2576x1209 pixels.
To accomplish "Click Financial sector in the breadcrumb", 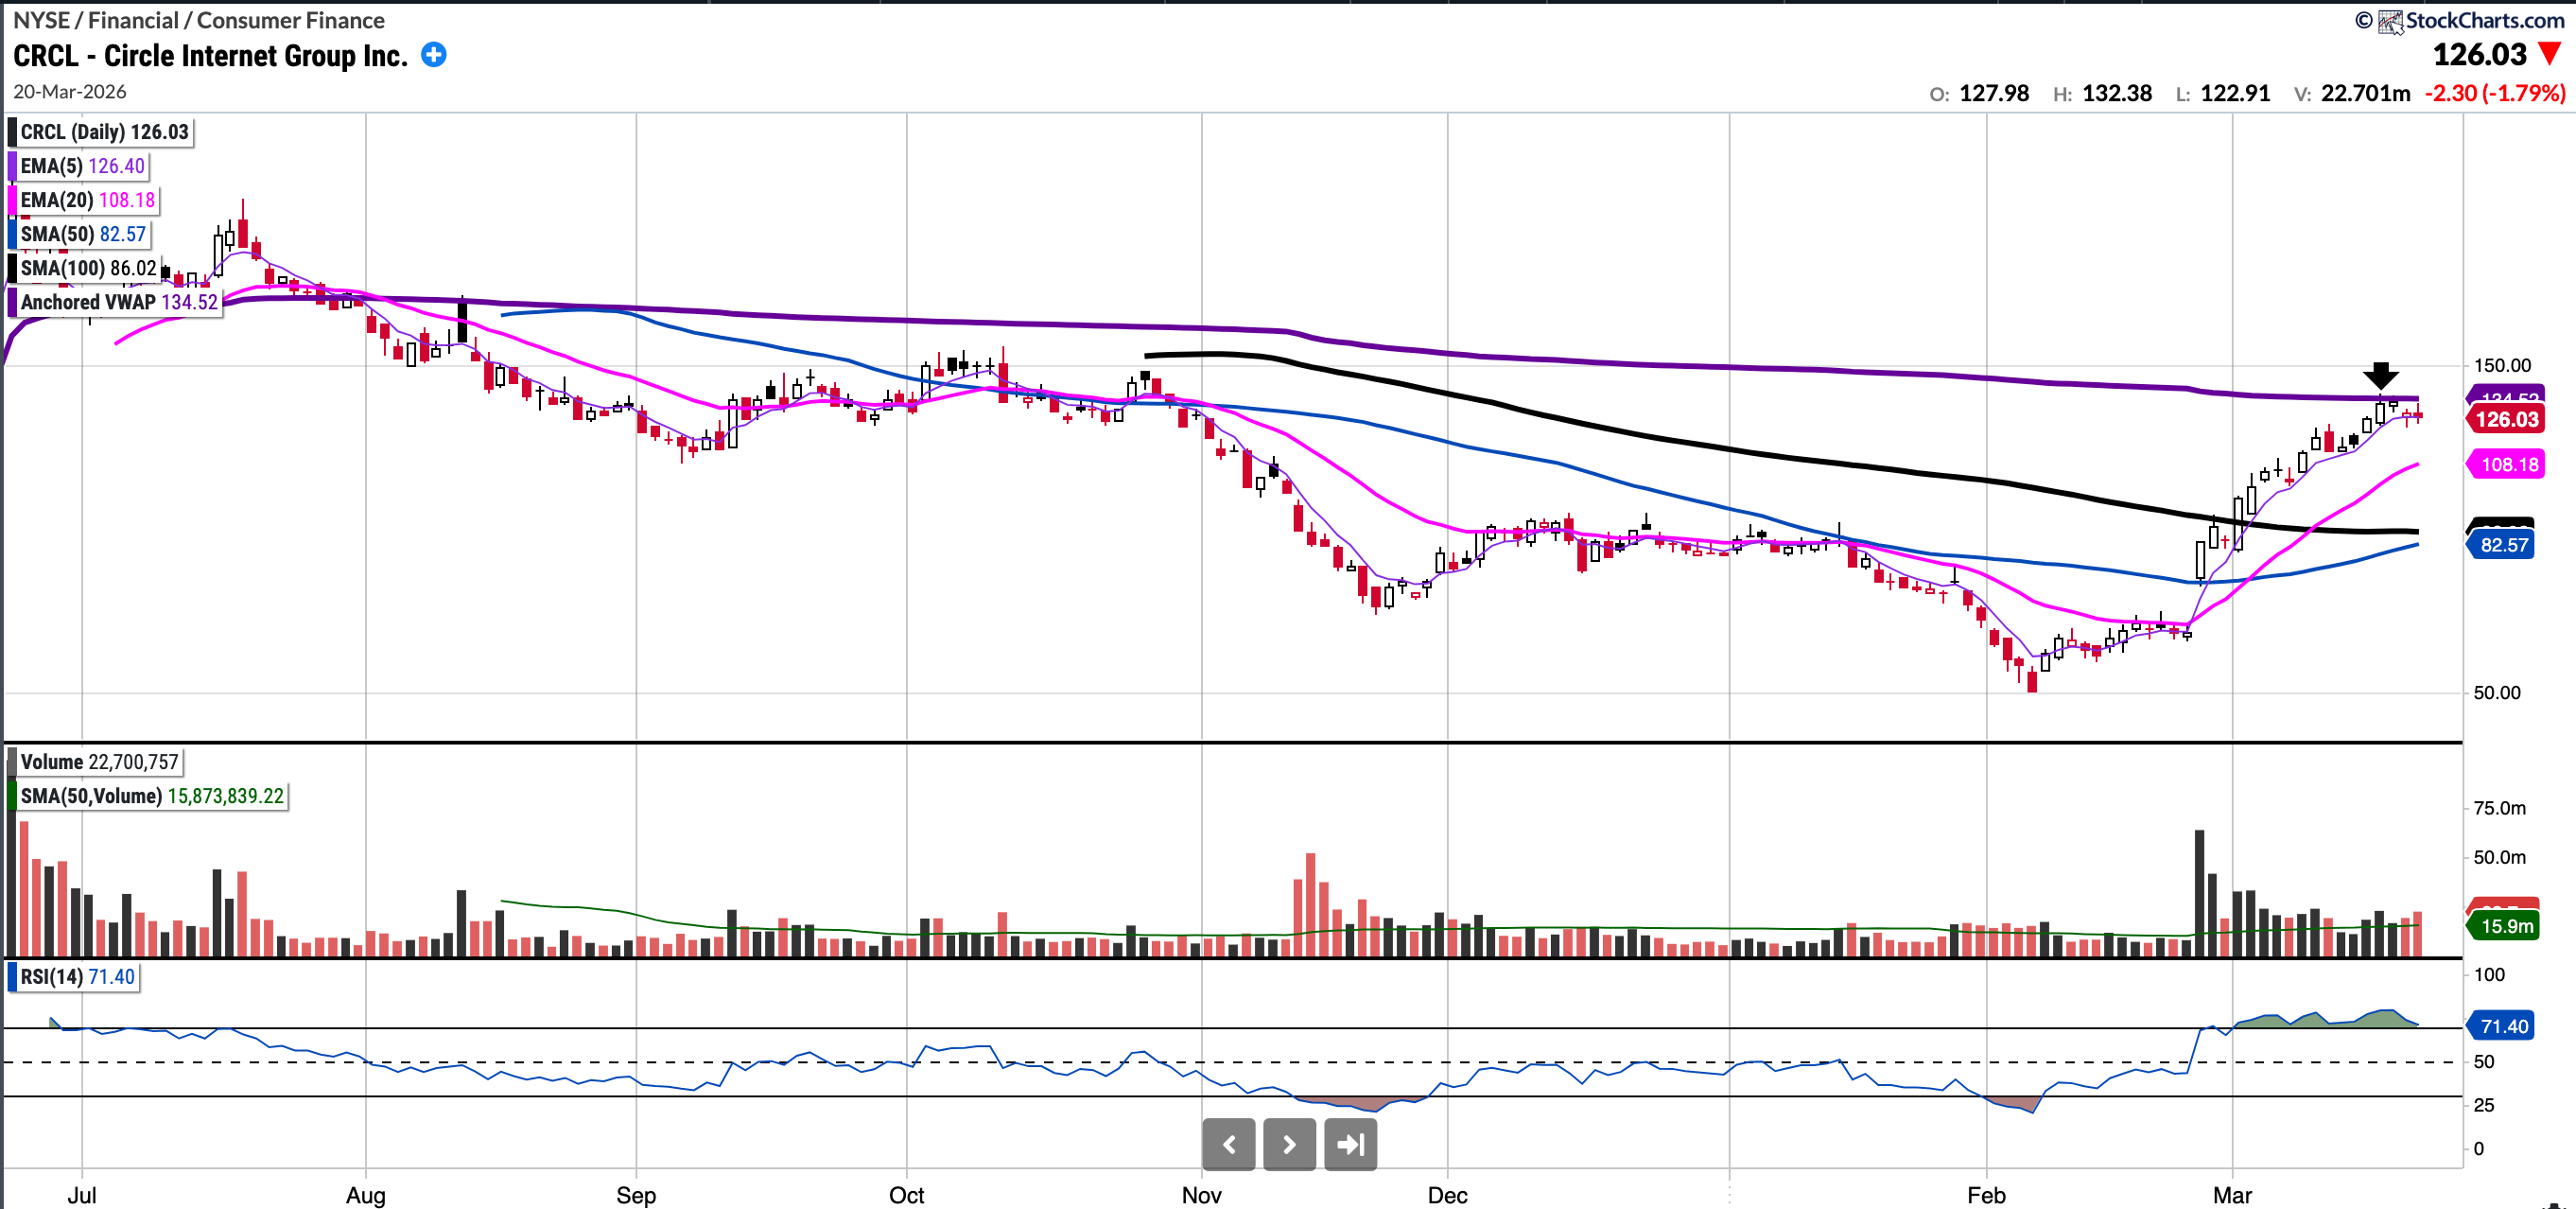I will (133, 20).
